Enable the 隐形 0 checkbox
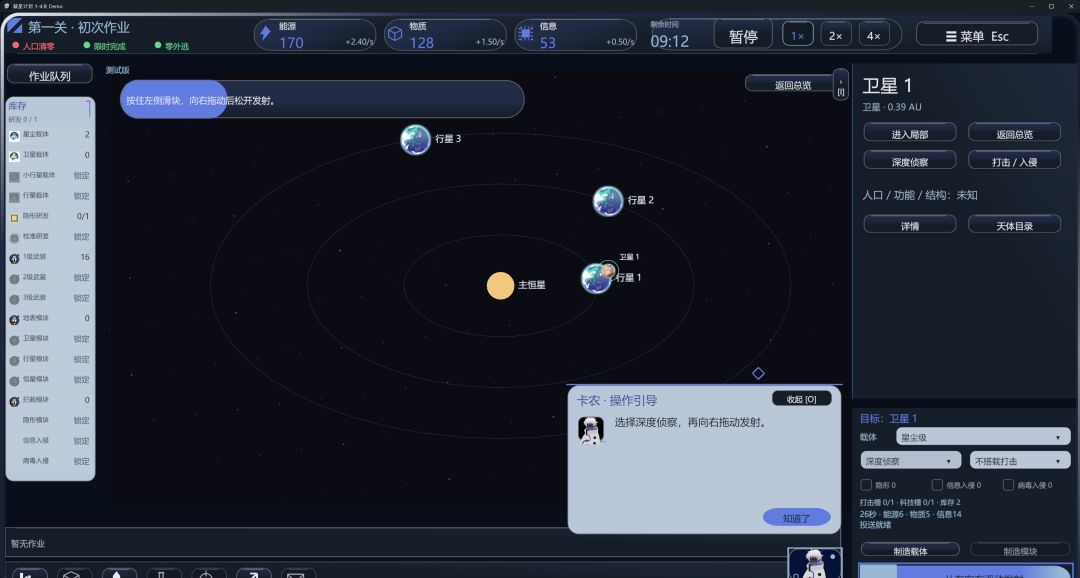 pyautogui.click(x=866, y=485)
